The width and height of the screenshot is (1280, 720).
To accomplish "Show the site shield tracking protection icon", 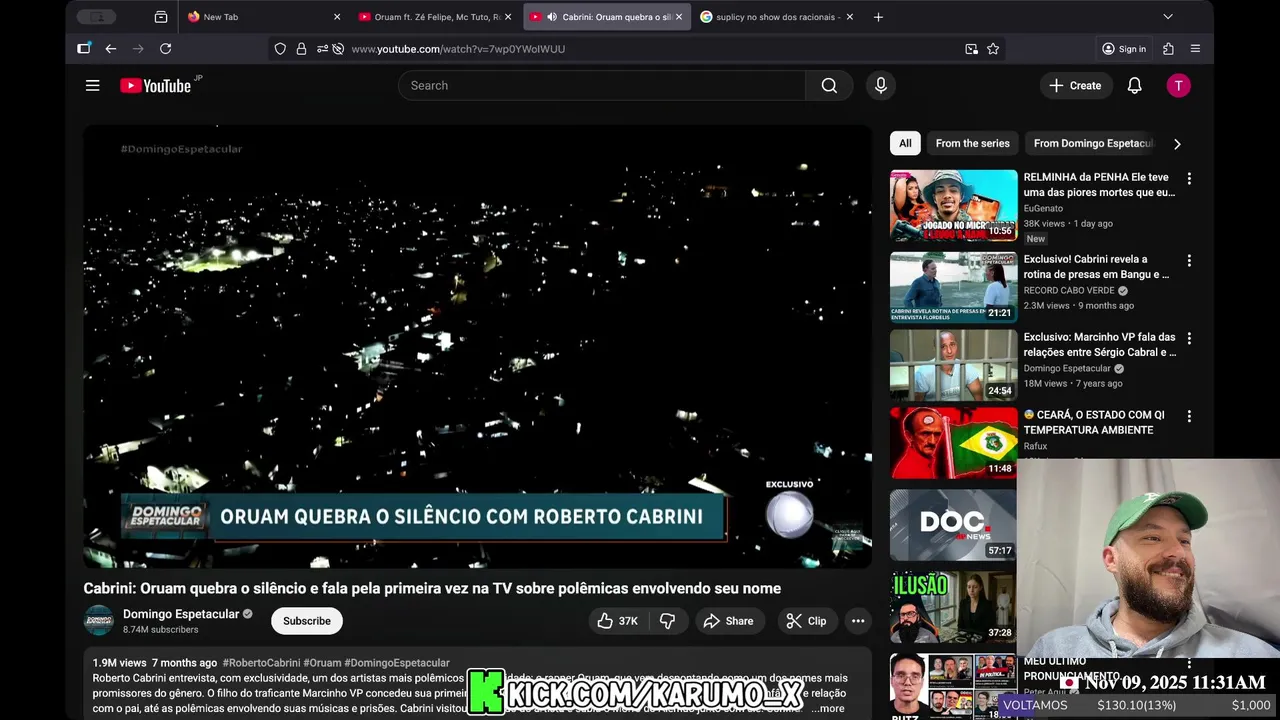I will tap(280, 49).
